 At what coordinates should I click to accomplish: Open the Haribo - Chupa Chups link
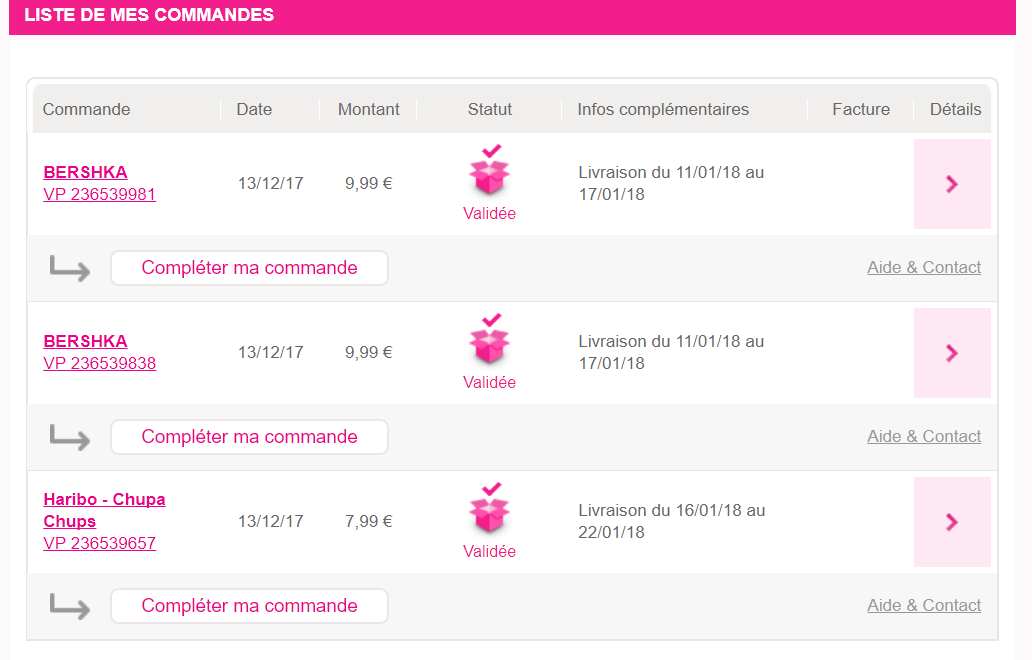[104, 510]
